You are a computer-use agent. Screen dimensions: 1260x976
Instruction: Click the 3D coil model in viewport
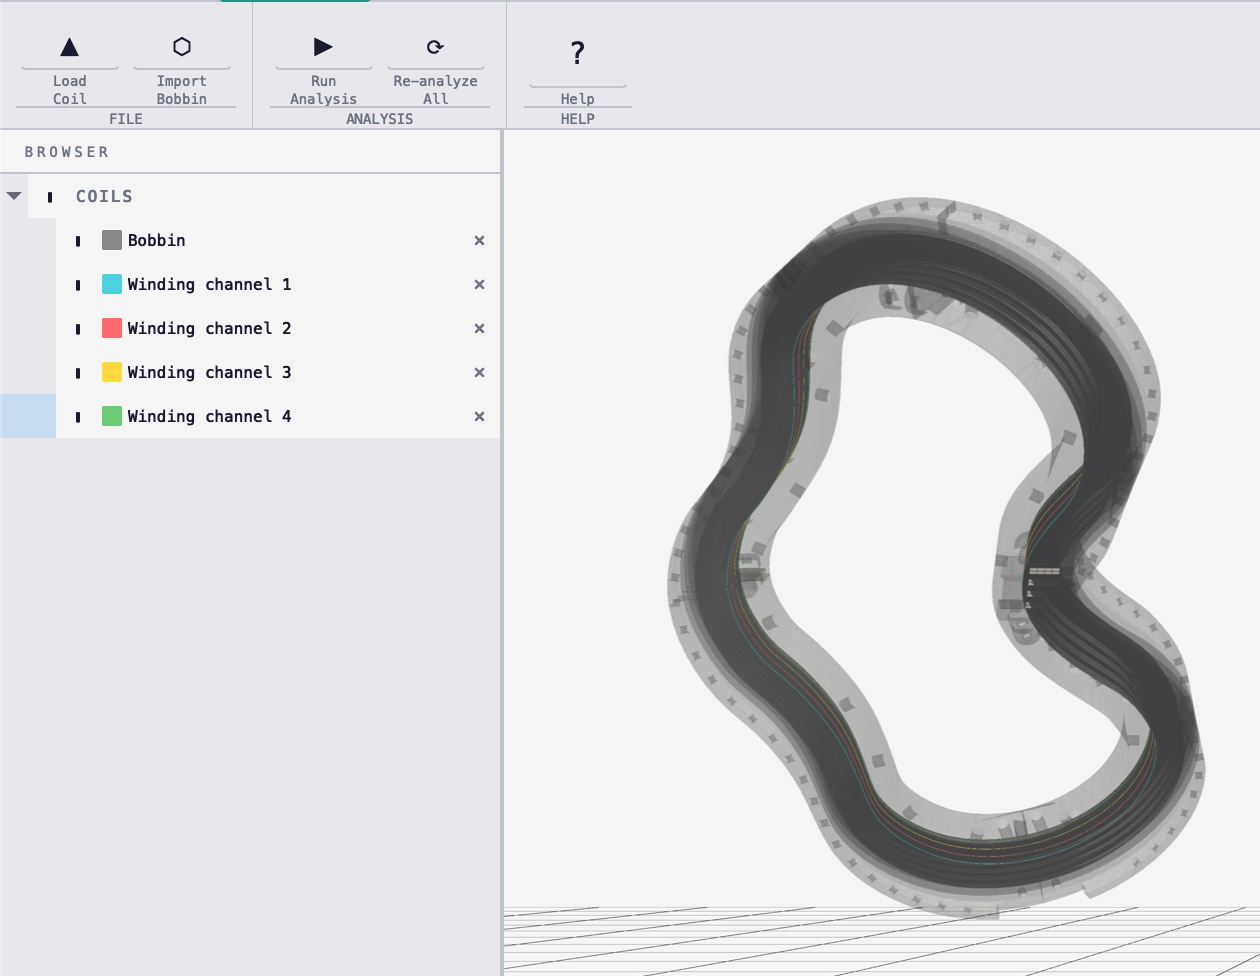pos(936,556)
